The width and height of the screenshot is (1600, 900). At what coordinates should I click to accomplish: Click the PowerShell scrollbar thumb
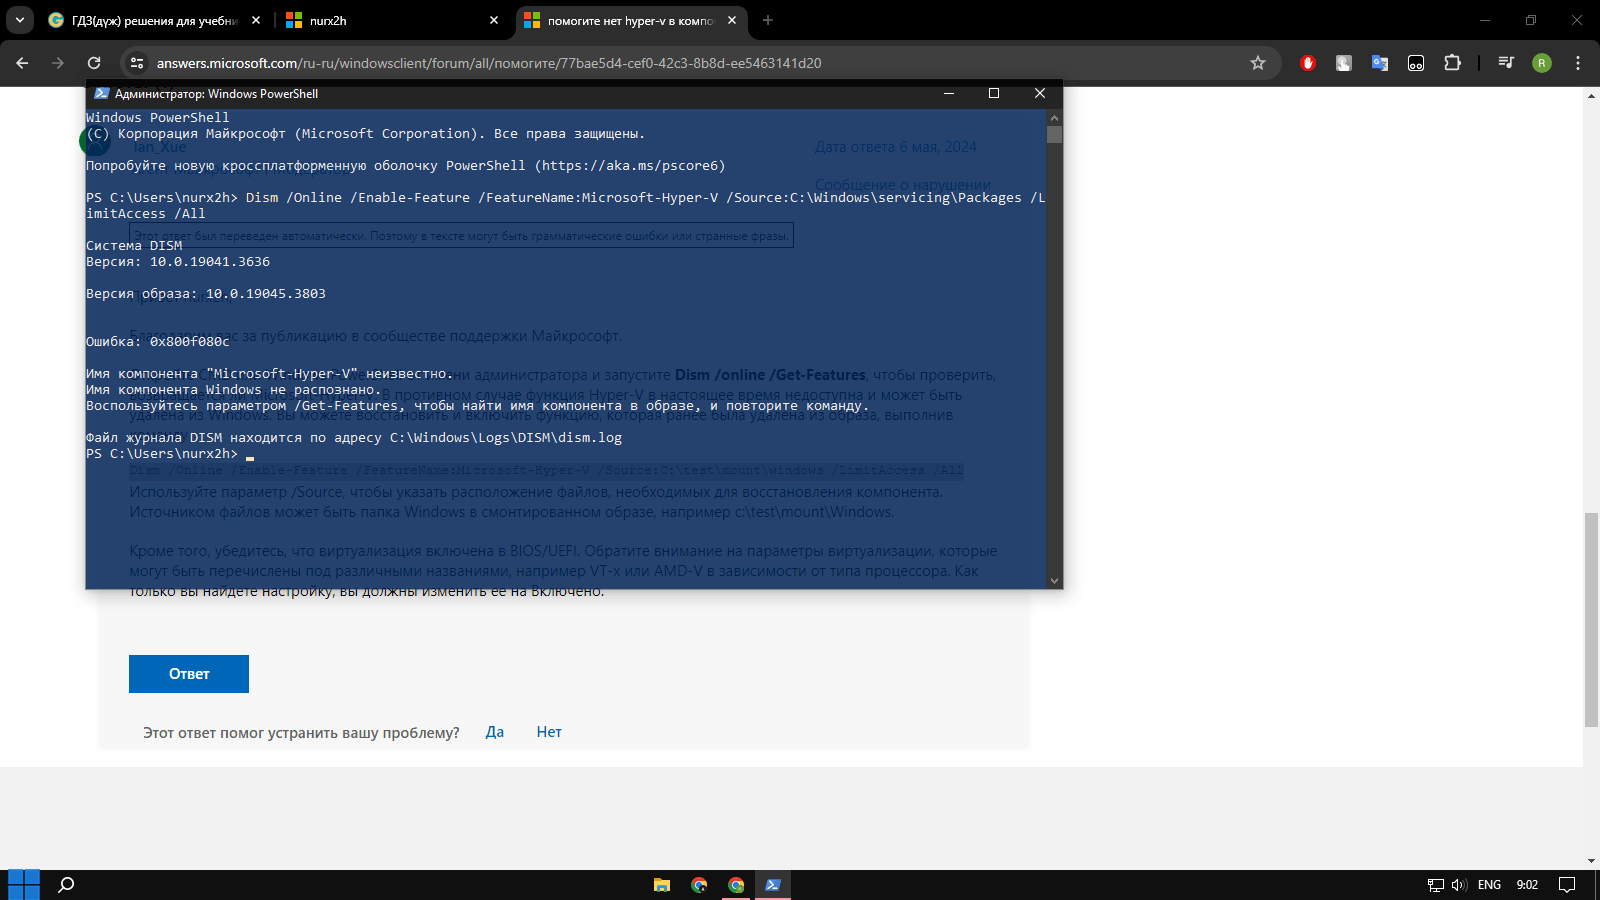1054,134
